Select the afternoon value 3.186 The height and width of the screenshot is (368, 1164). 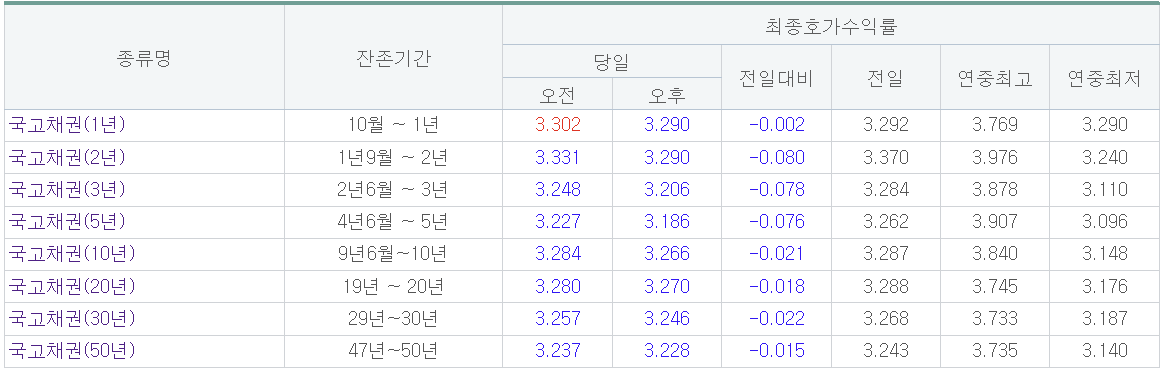(x=667, y=222)
